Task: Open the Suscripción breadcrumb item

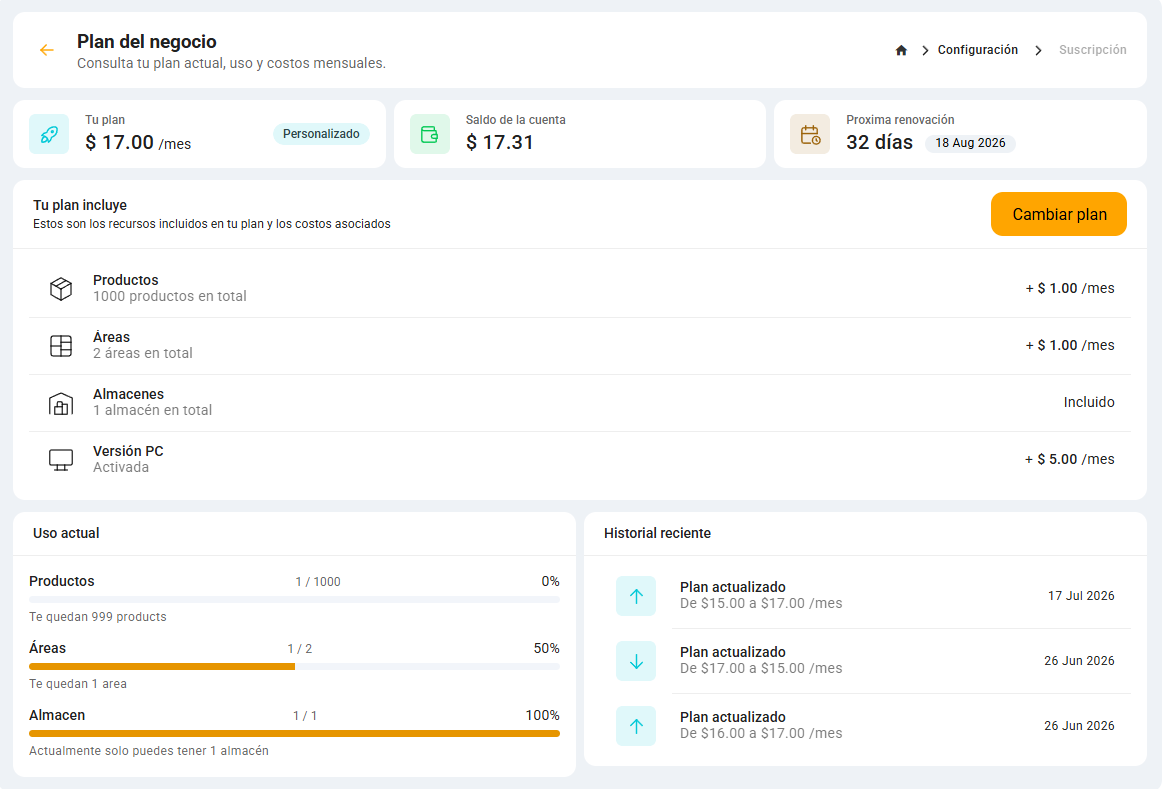Action: coord(1092,50)
